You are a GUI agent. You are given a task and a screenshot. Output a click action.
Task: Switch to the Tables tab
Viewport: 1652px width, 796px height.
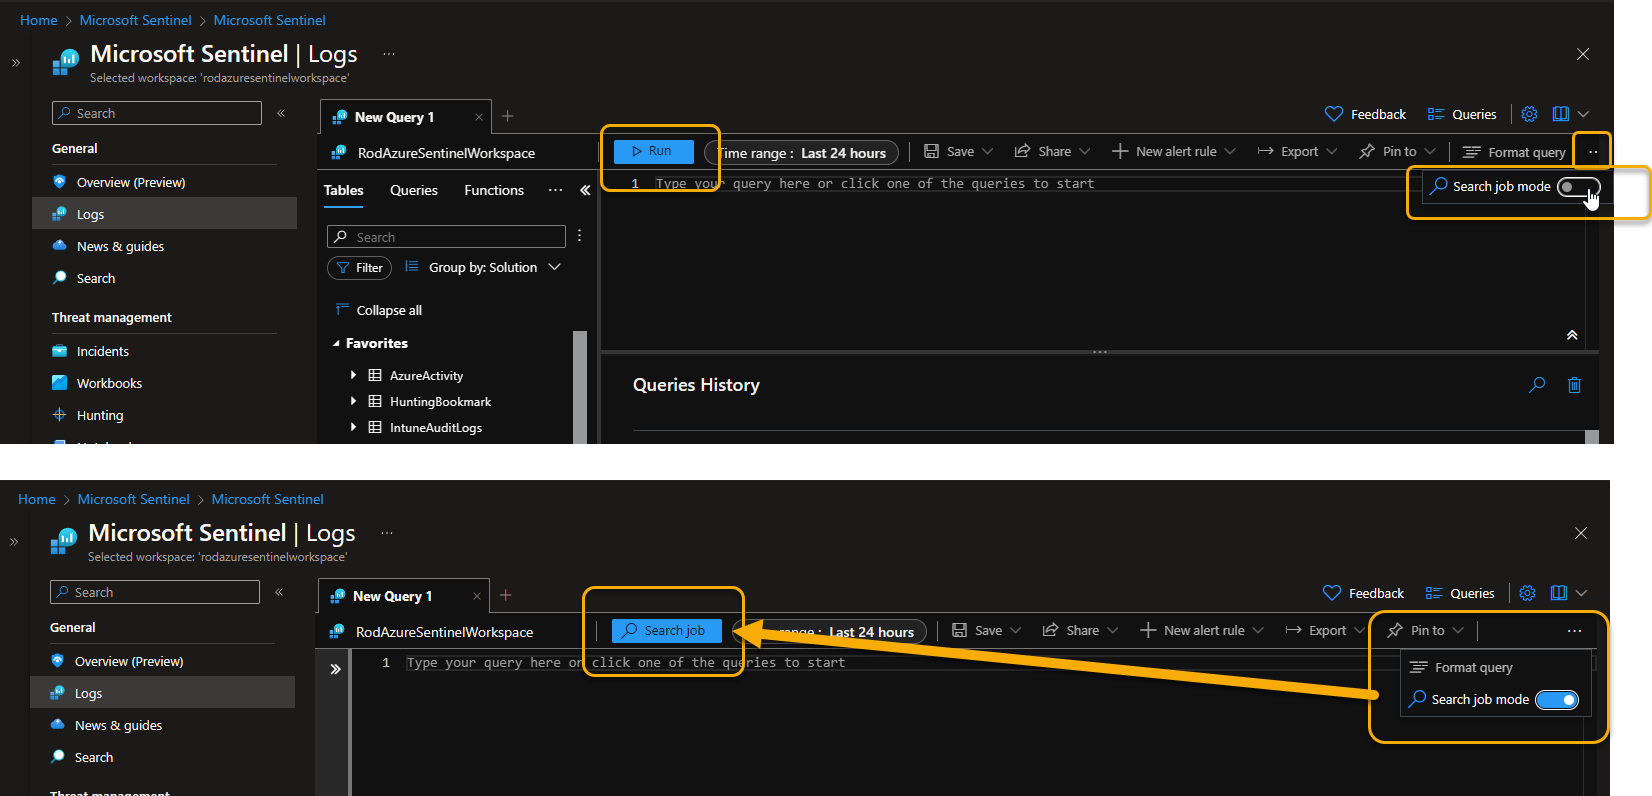coord(344,190)
